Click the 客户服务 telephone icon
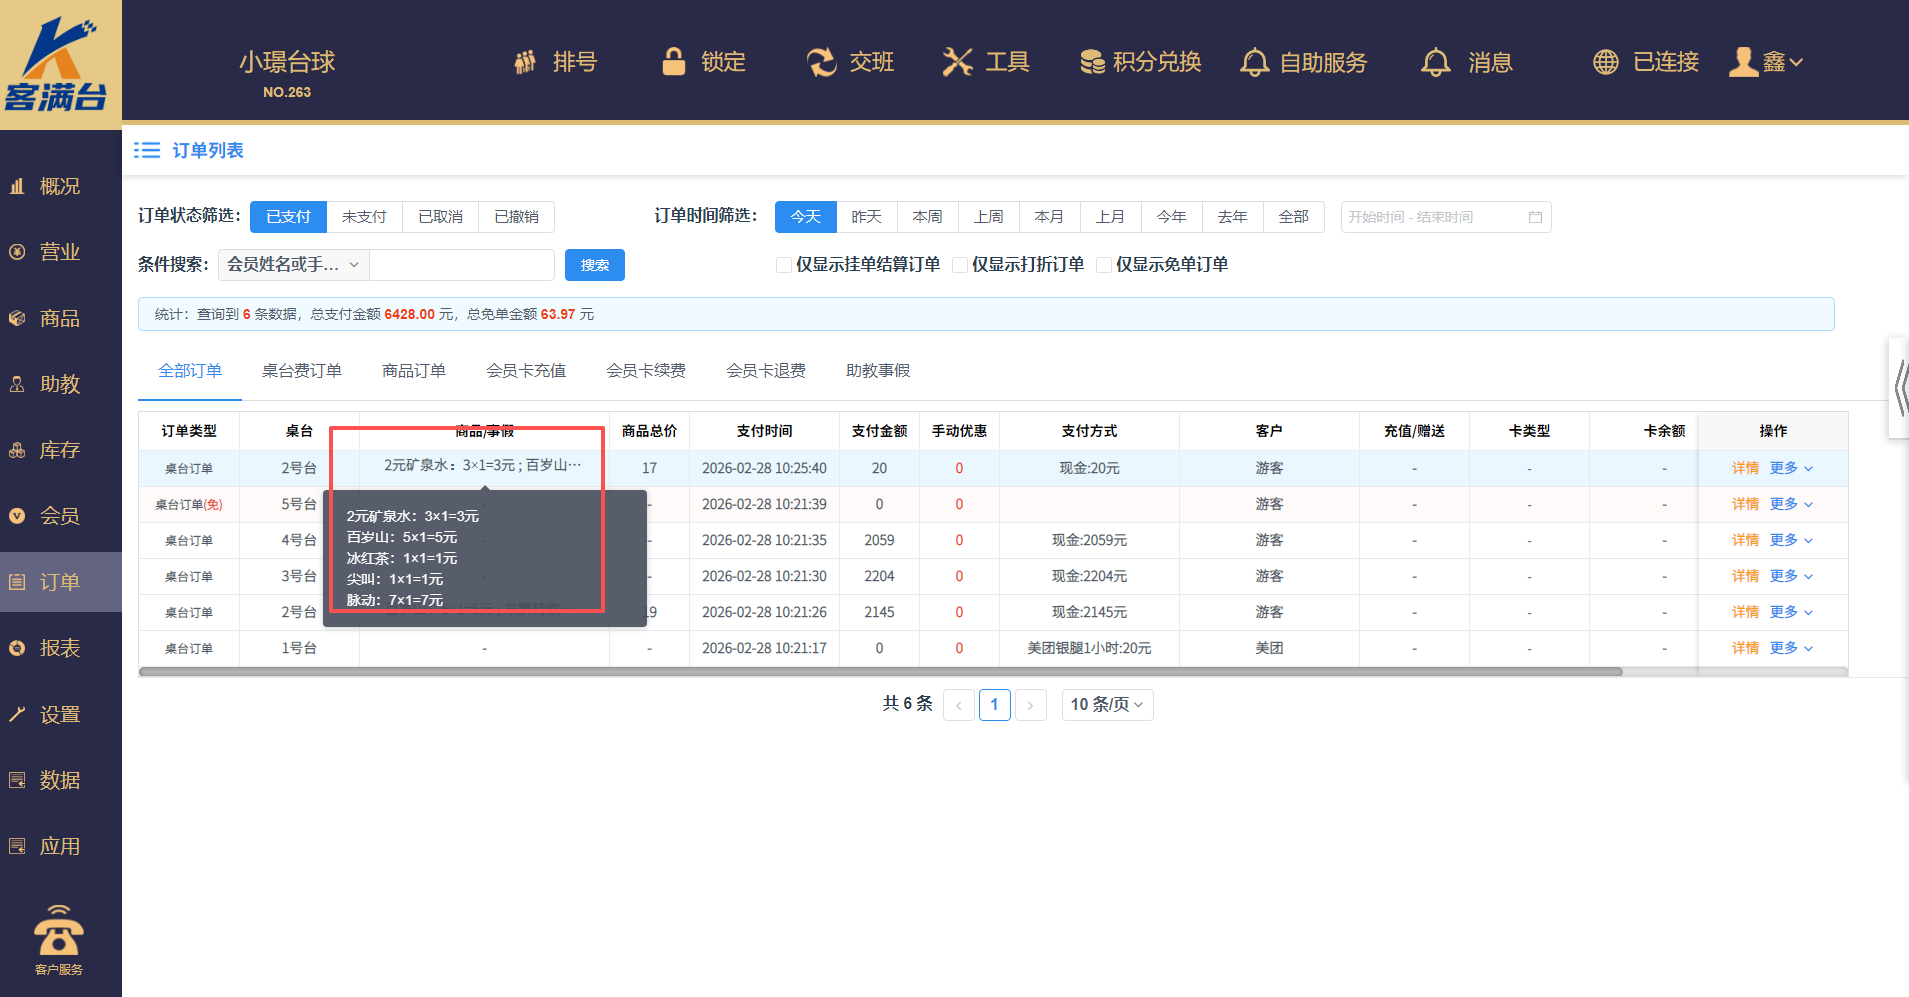 pyautogui.click(x=59, y=932)
